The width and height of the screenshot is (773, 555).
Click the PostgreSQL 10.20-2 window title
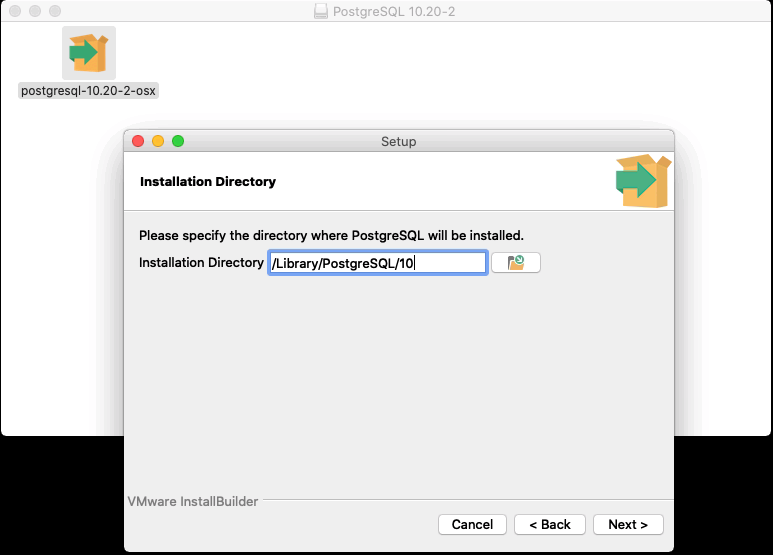click(x=394, y=11)
